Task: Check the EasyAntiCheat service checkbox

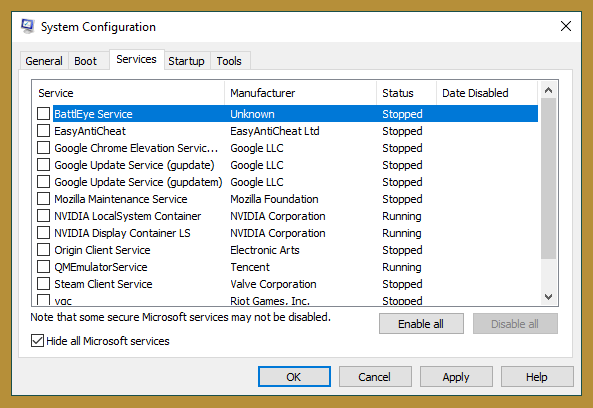Action: [43, 130]
